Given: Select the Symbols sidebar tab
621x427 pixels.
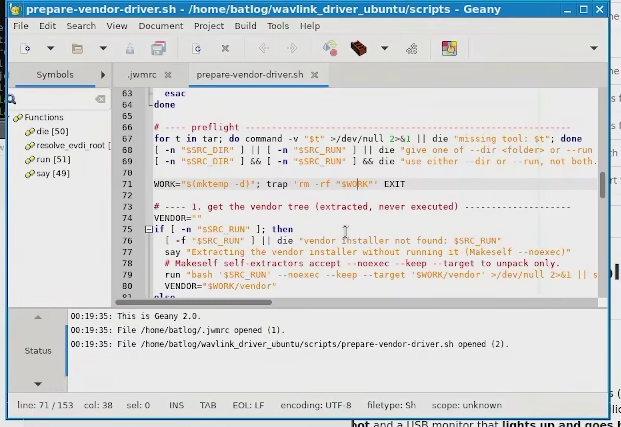Looking at the screenshot, I should (x=55, y=75).
